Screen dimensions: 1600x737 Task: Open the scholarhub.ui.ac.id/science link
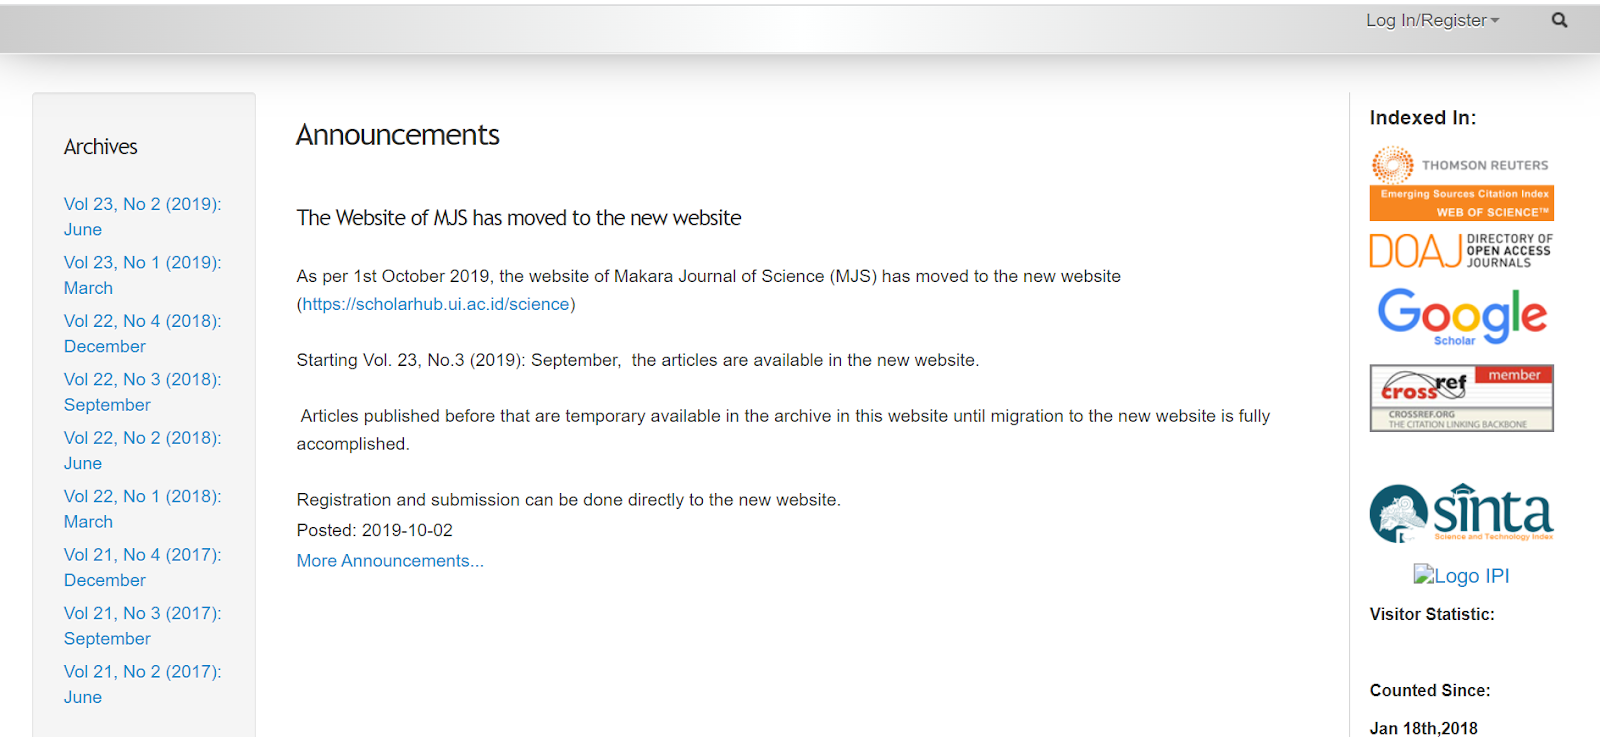click(436, 304)
